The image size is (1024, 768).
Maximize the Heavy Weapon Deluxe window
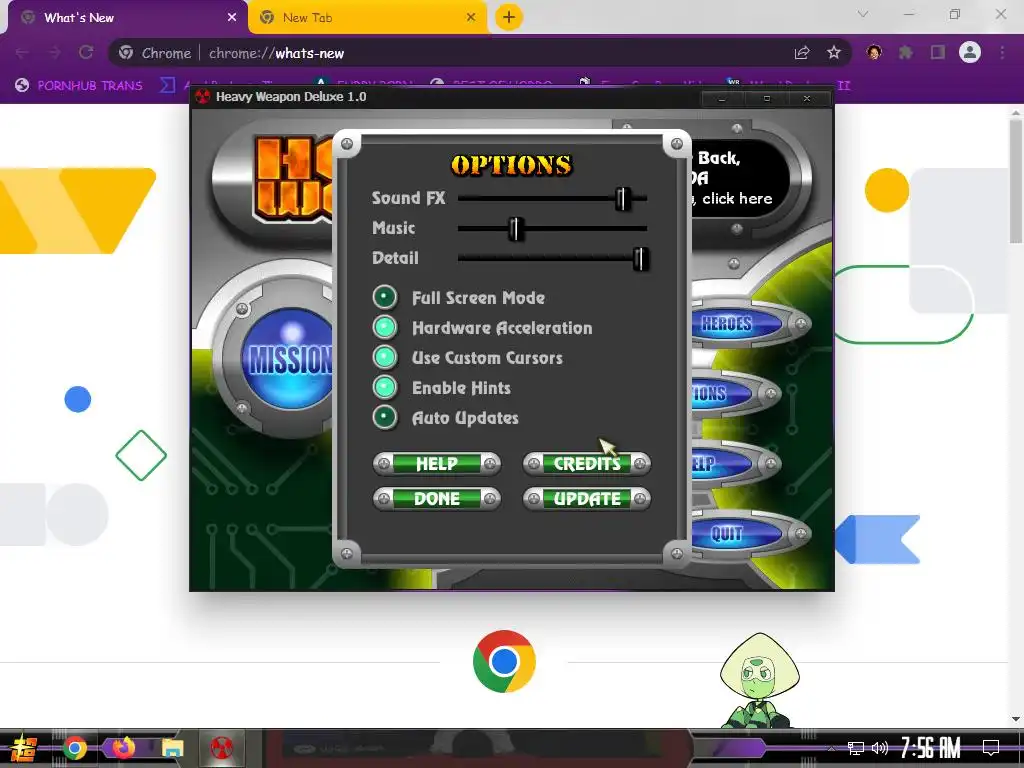pyautogui.click(x=767, y=99)
